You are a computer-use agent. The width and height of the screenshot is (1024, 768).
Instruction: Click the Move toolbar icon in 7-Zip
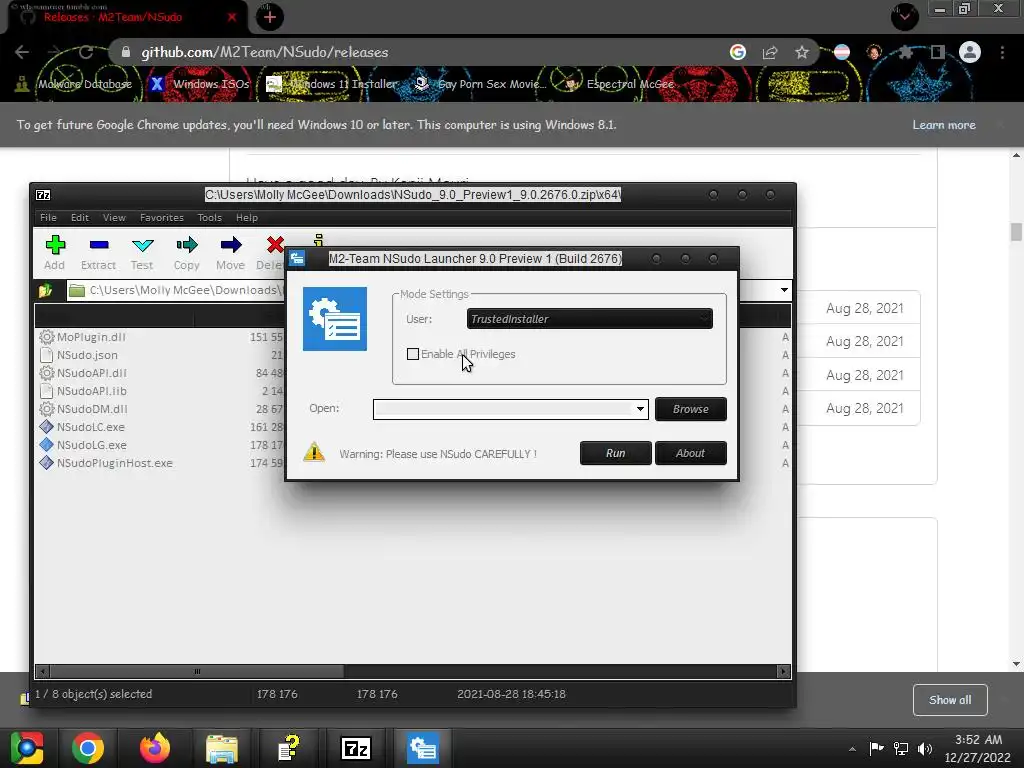[231, 253]
